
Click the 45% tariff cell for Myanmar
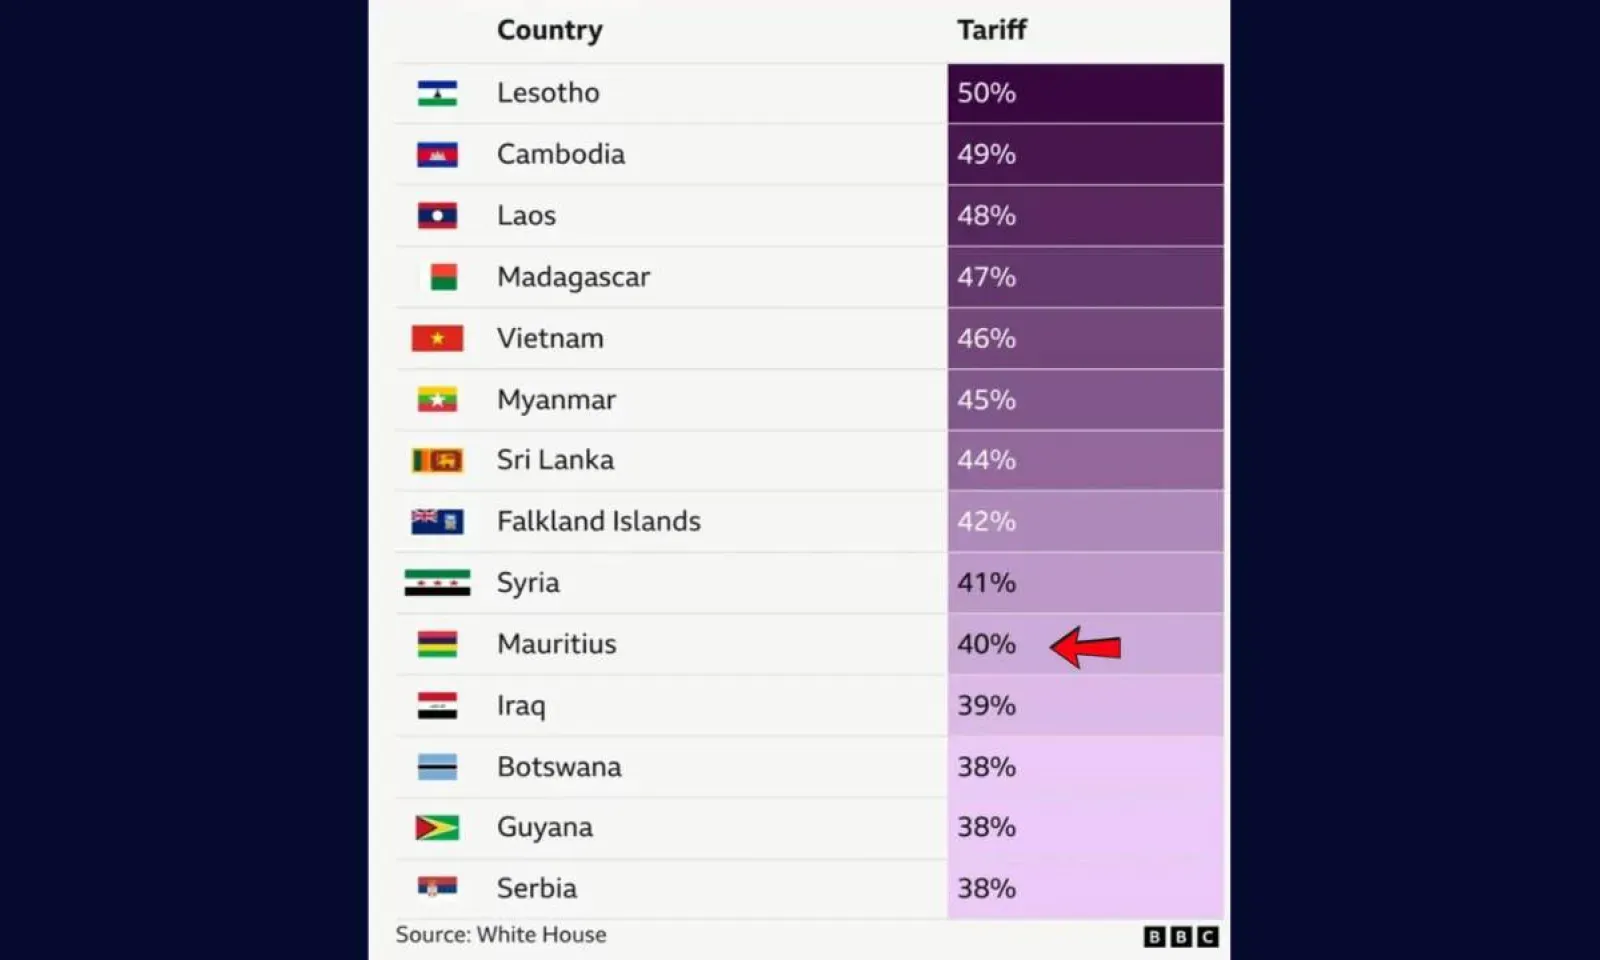tap(1085, 400)
